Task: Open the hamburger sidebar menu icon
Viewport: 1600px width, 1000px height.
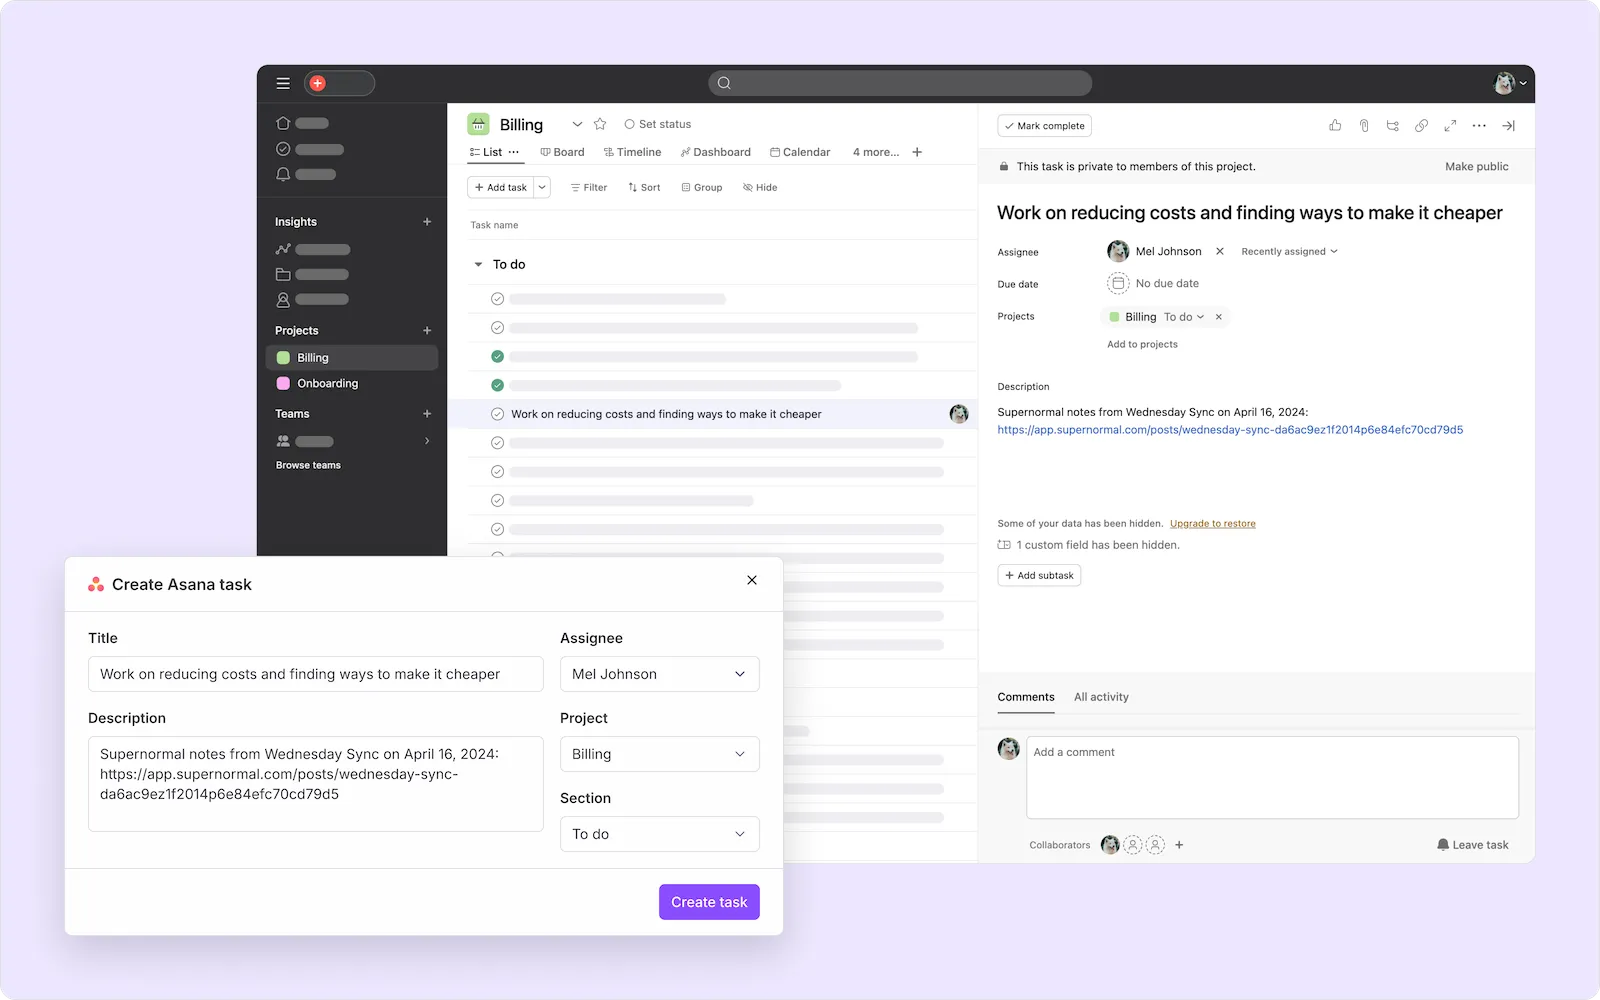Action: click(x=283, y=84)
